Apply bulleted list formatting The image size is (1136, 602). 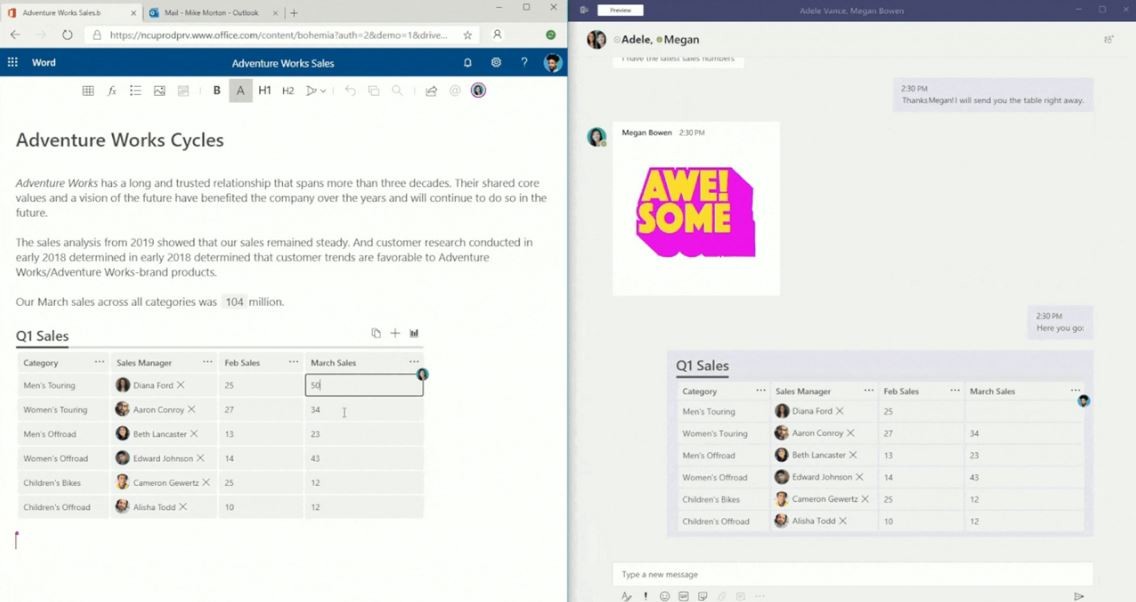tap(135, 91)
